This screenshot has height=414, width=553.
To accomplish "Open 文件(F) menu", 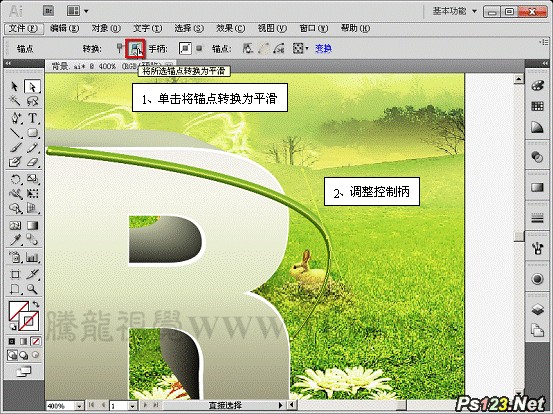I will coord(23,29).
